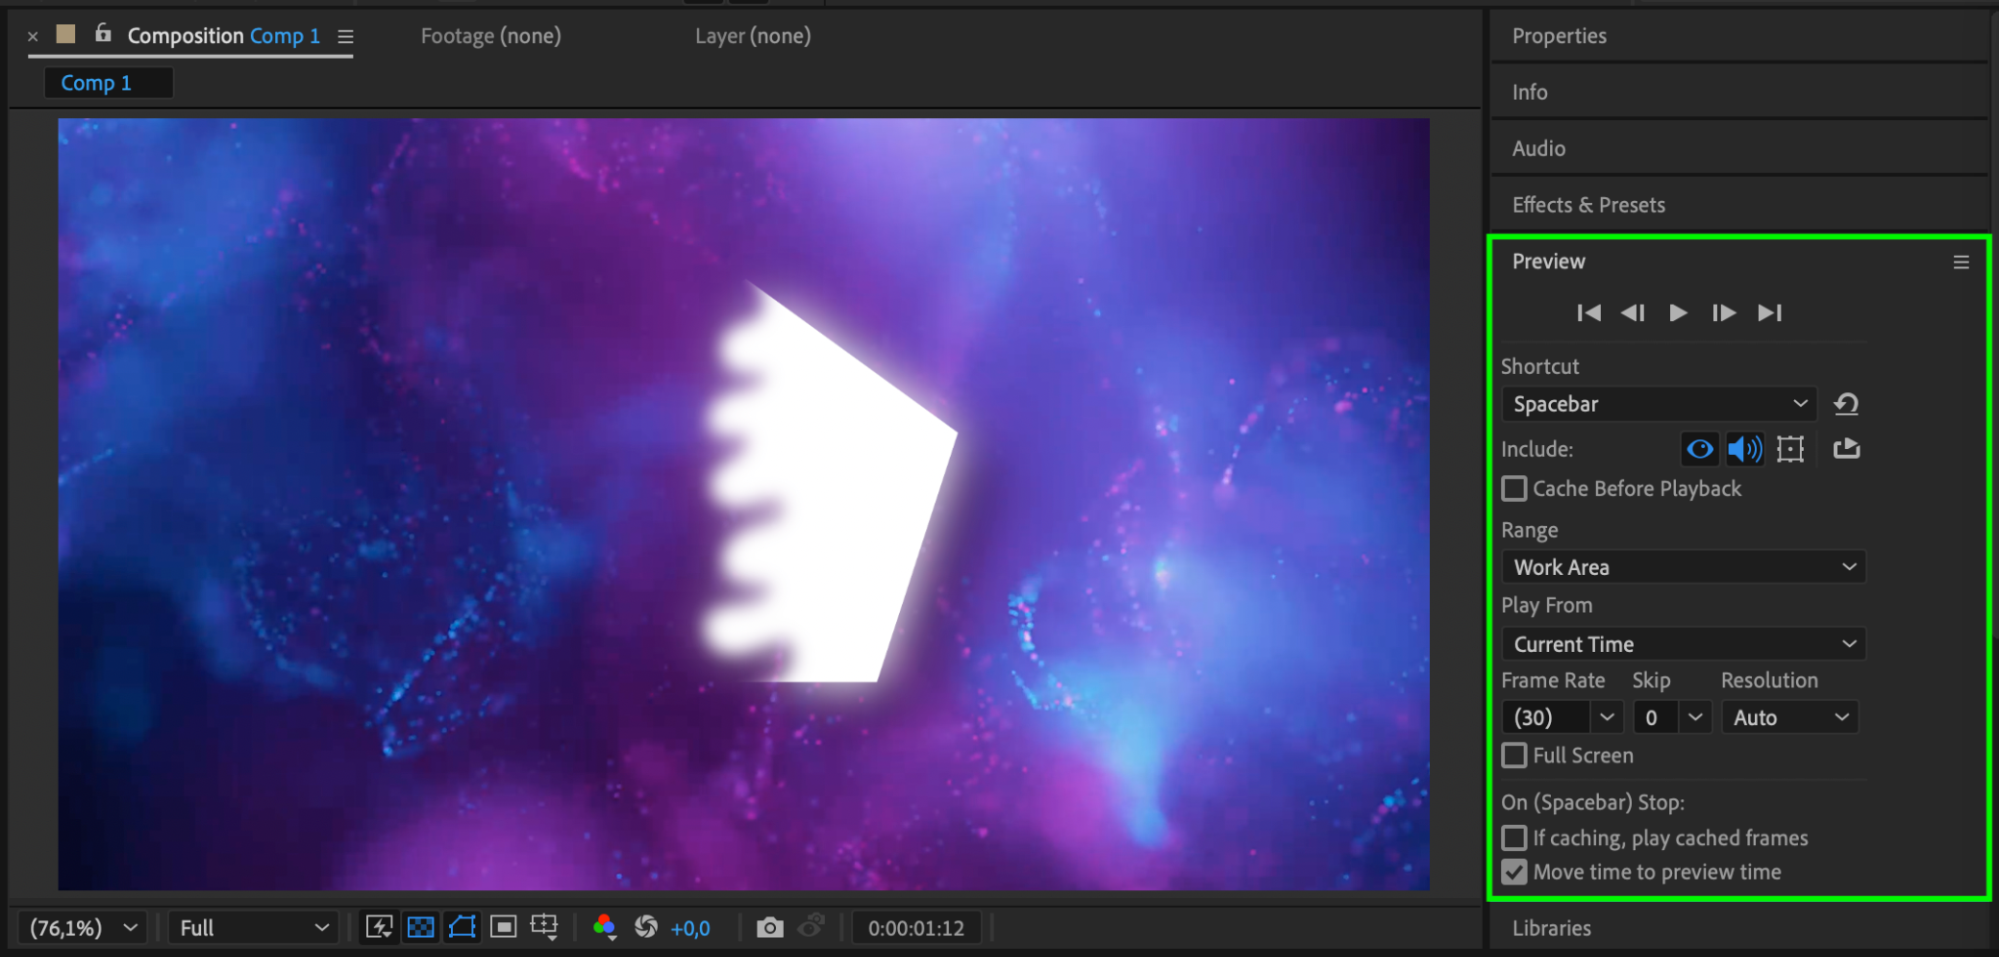Enable Cache Before Playback checkbox
This screenshot has height=957, width=1999.
click(x=1514, y=489)
